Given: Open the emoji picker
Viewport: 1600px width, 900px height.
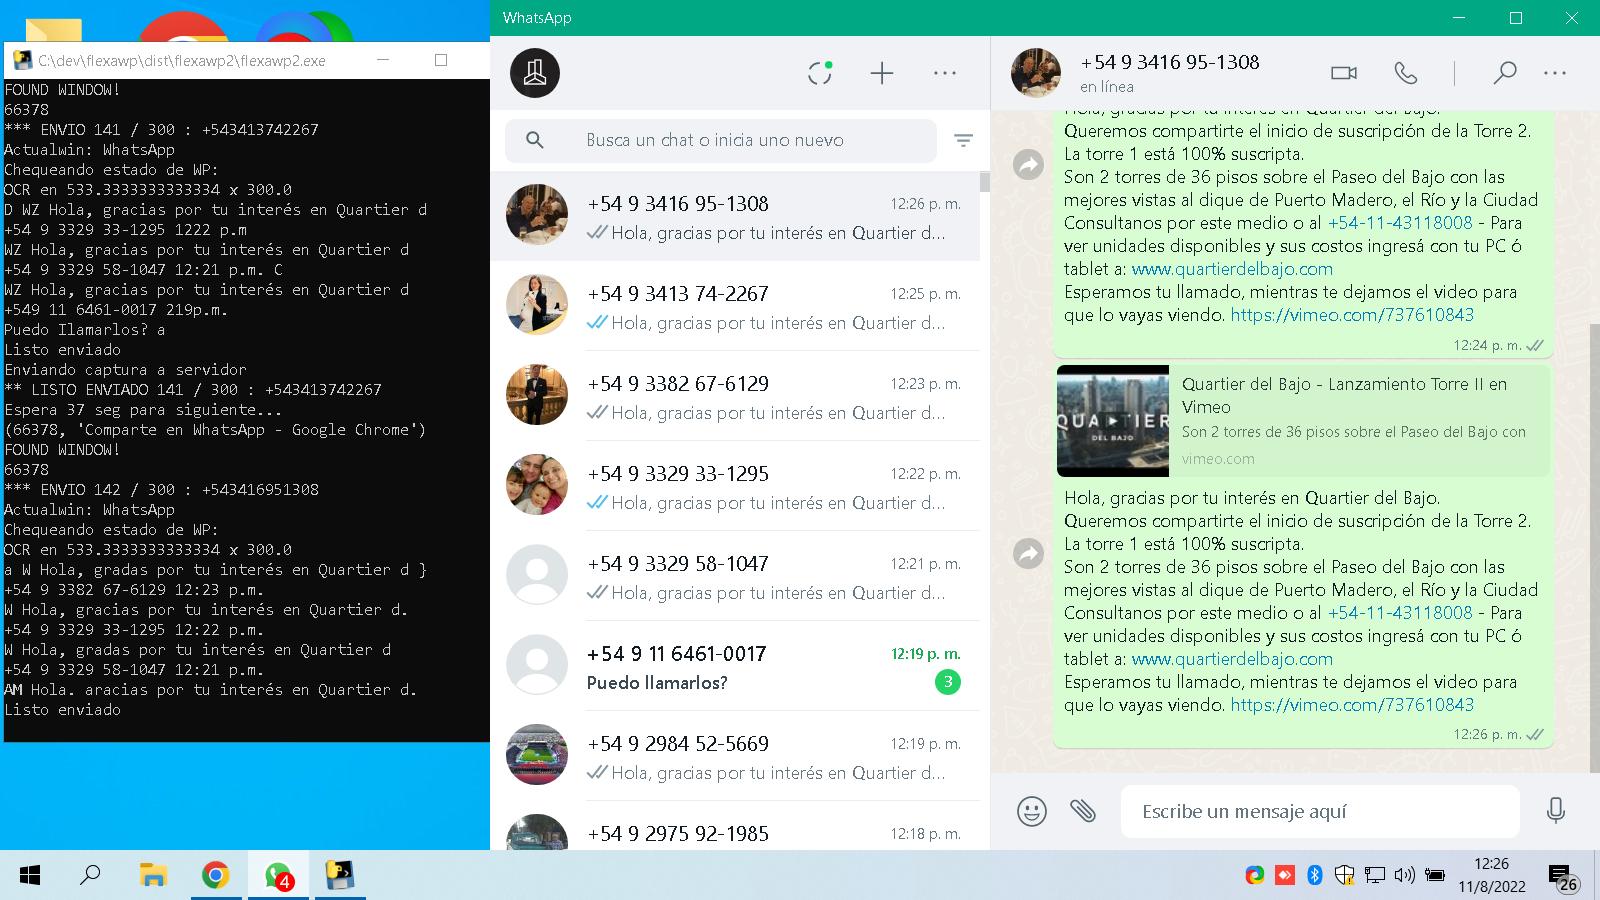Looking at the screenshot, I should click(x=1031, y=811).
